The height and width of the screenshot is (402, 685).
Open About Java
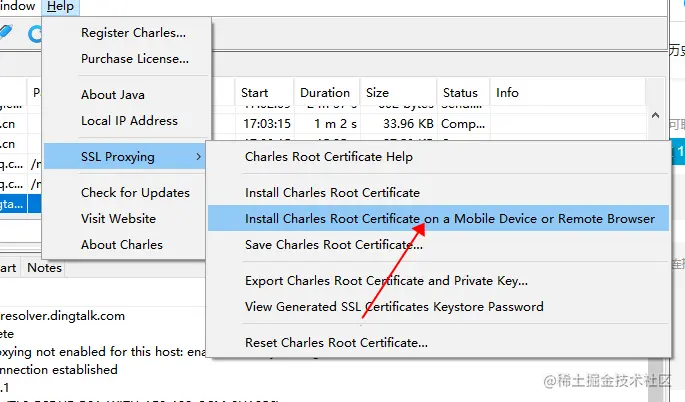coord(113,95)
